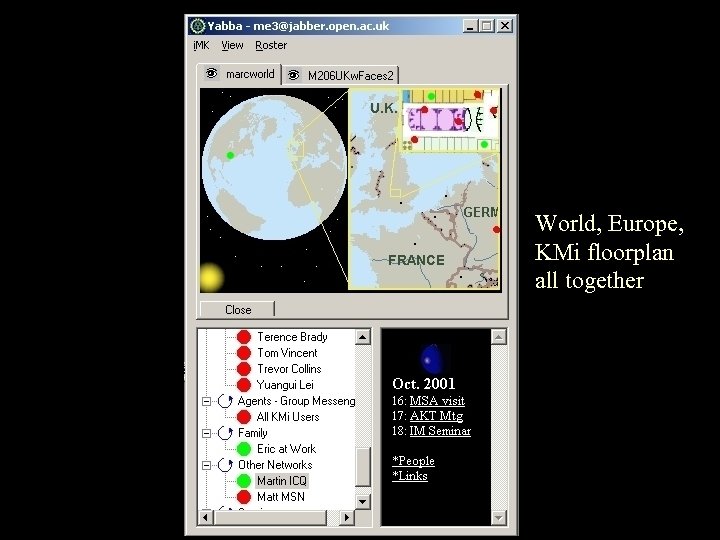Viewport: 720px width, 540px height.
Task: Click the red status icon for Yuangui Lei
Action: tap(244, 385)
